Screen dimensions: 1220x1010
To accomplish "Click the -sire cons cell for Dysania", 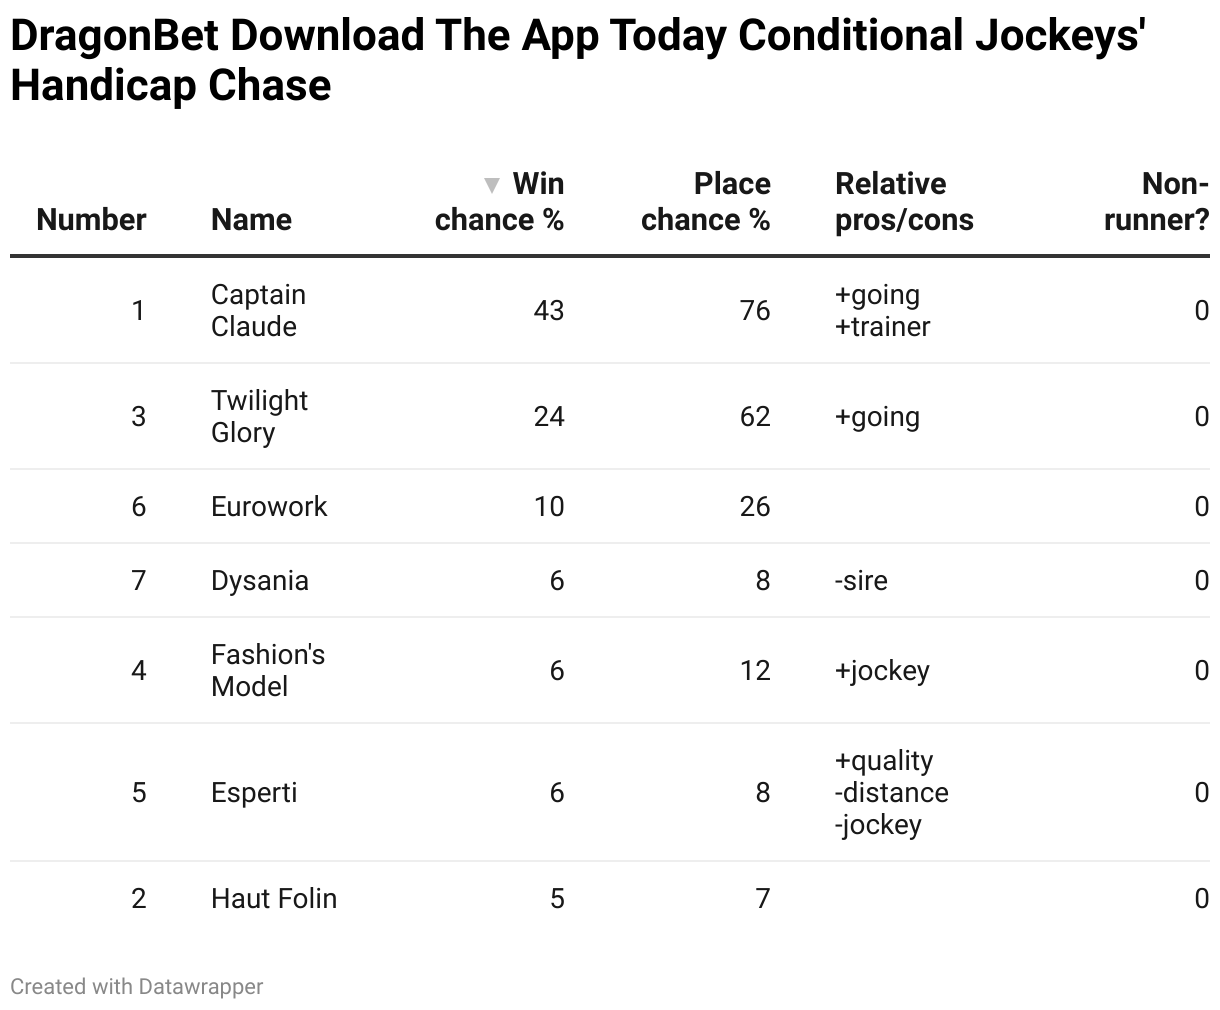I will (861, 581).
